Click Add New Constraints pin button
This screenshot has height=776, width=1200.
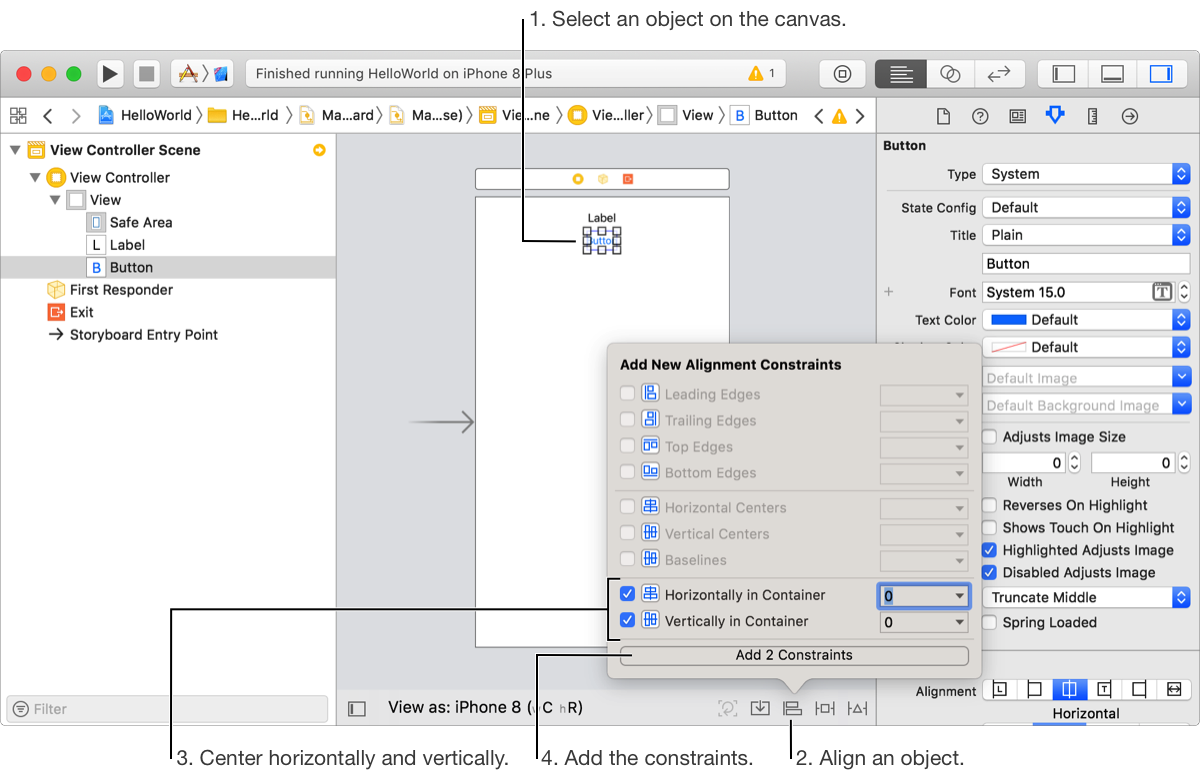[x=824, y=708]
